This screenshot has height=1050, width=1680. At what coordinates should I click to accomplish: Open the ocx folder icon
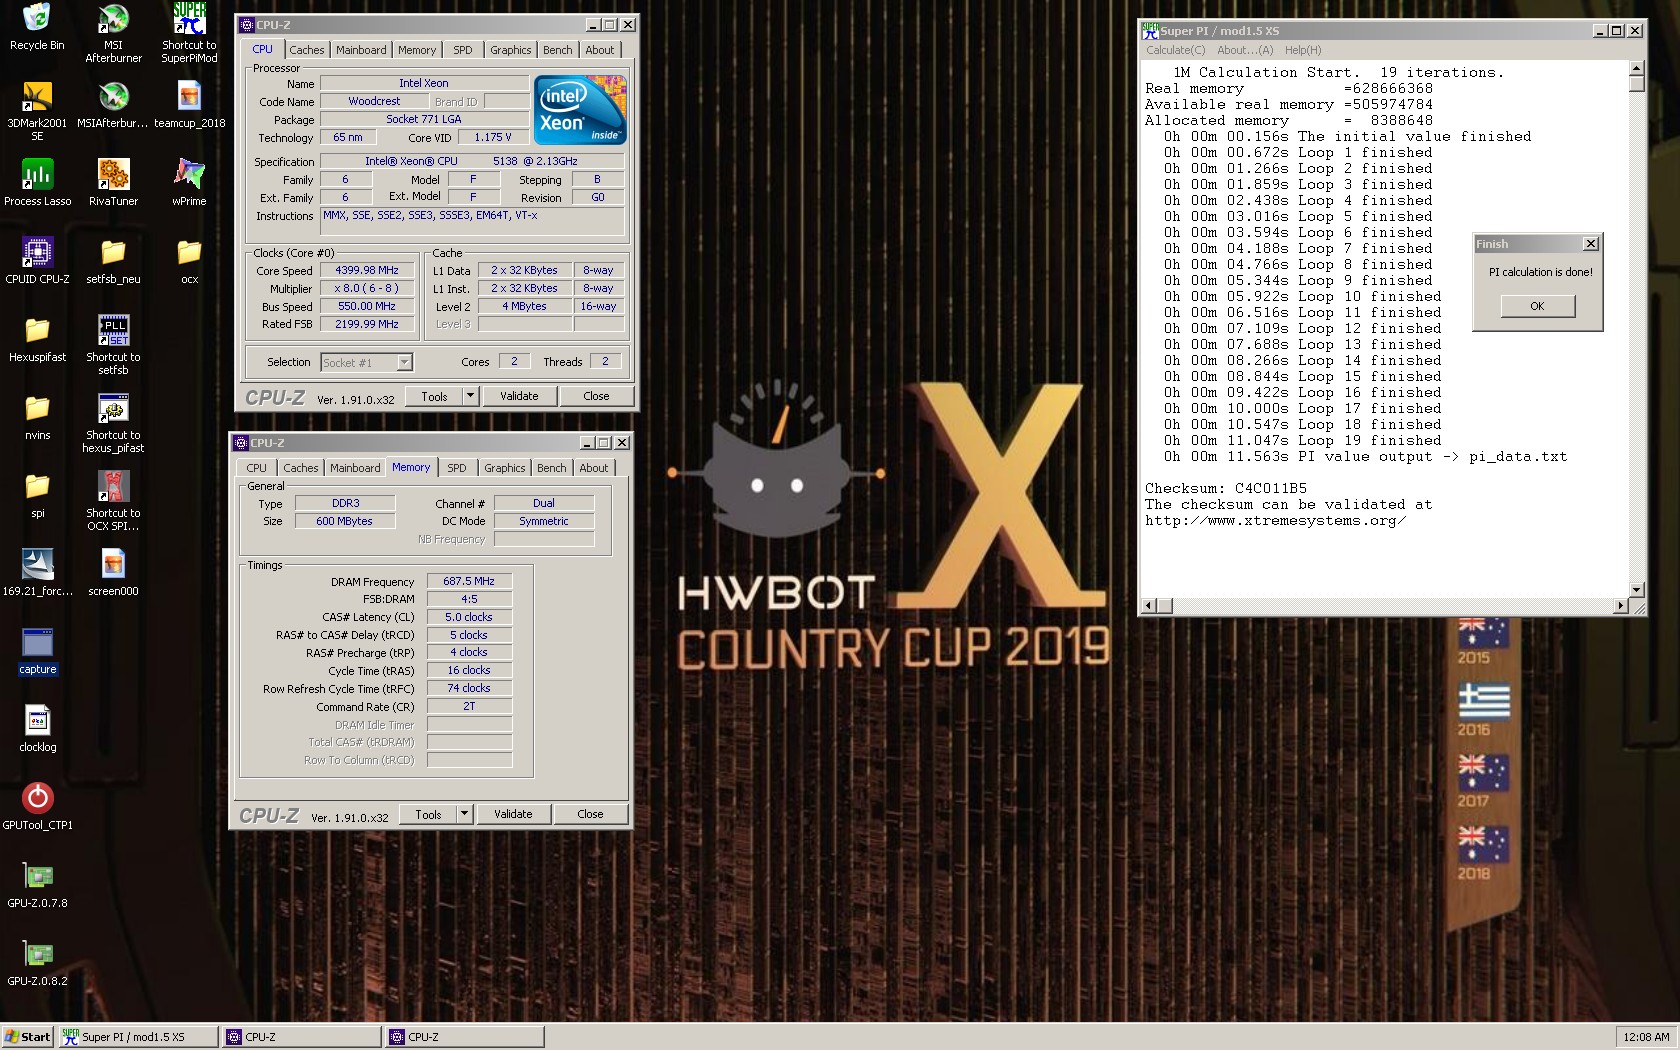tap(189, 261)
